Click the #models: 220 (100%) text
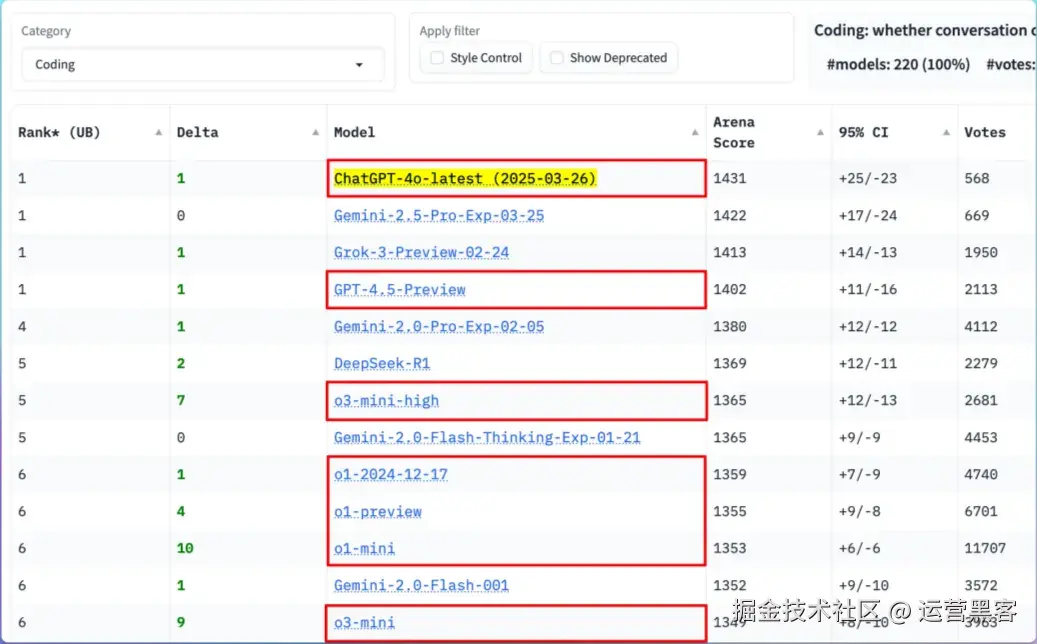Viewport: 1037px width, 644px height. 898,65
